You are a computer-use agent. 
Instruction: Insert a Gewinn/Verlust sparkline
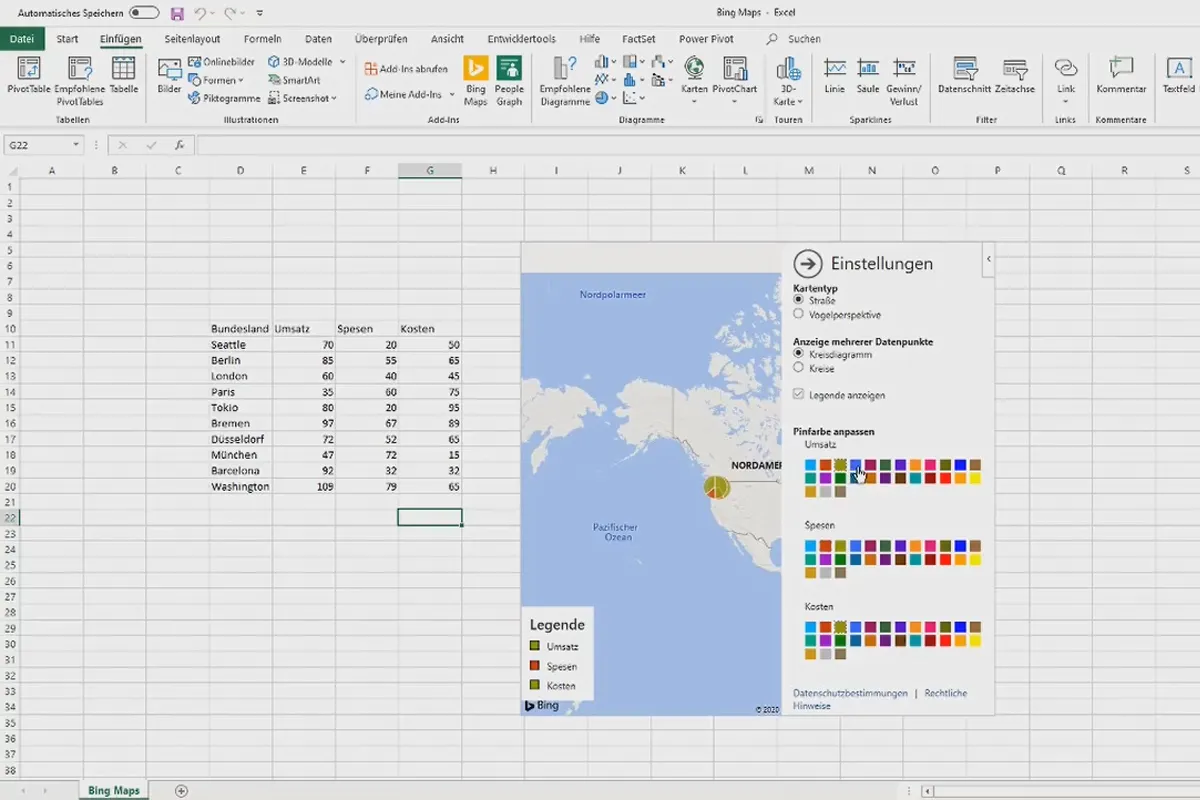904,82
